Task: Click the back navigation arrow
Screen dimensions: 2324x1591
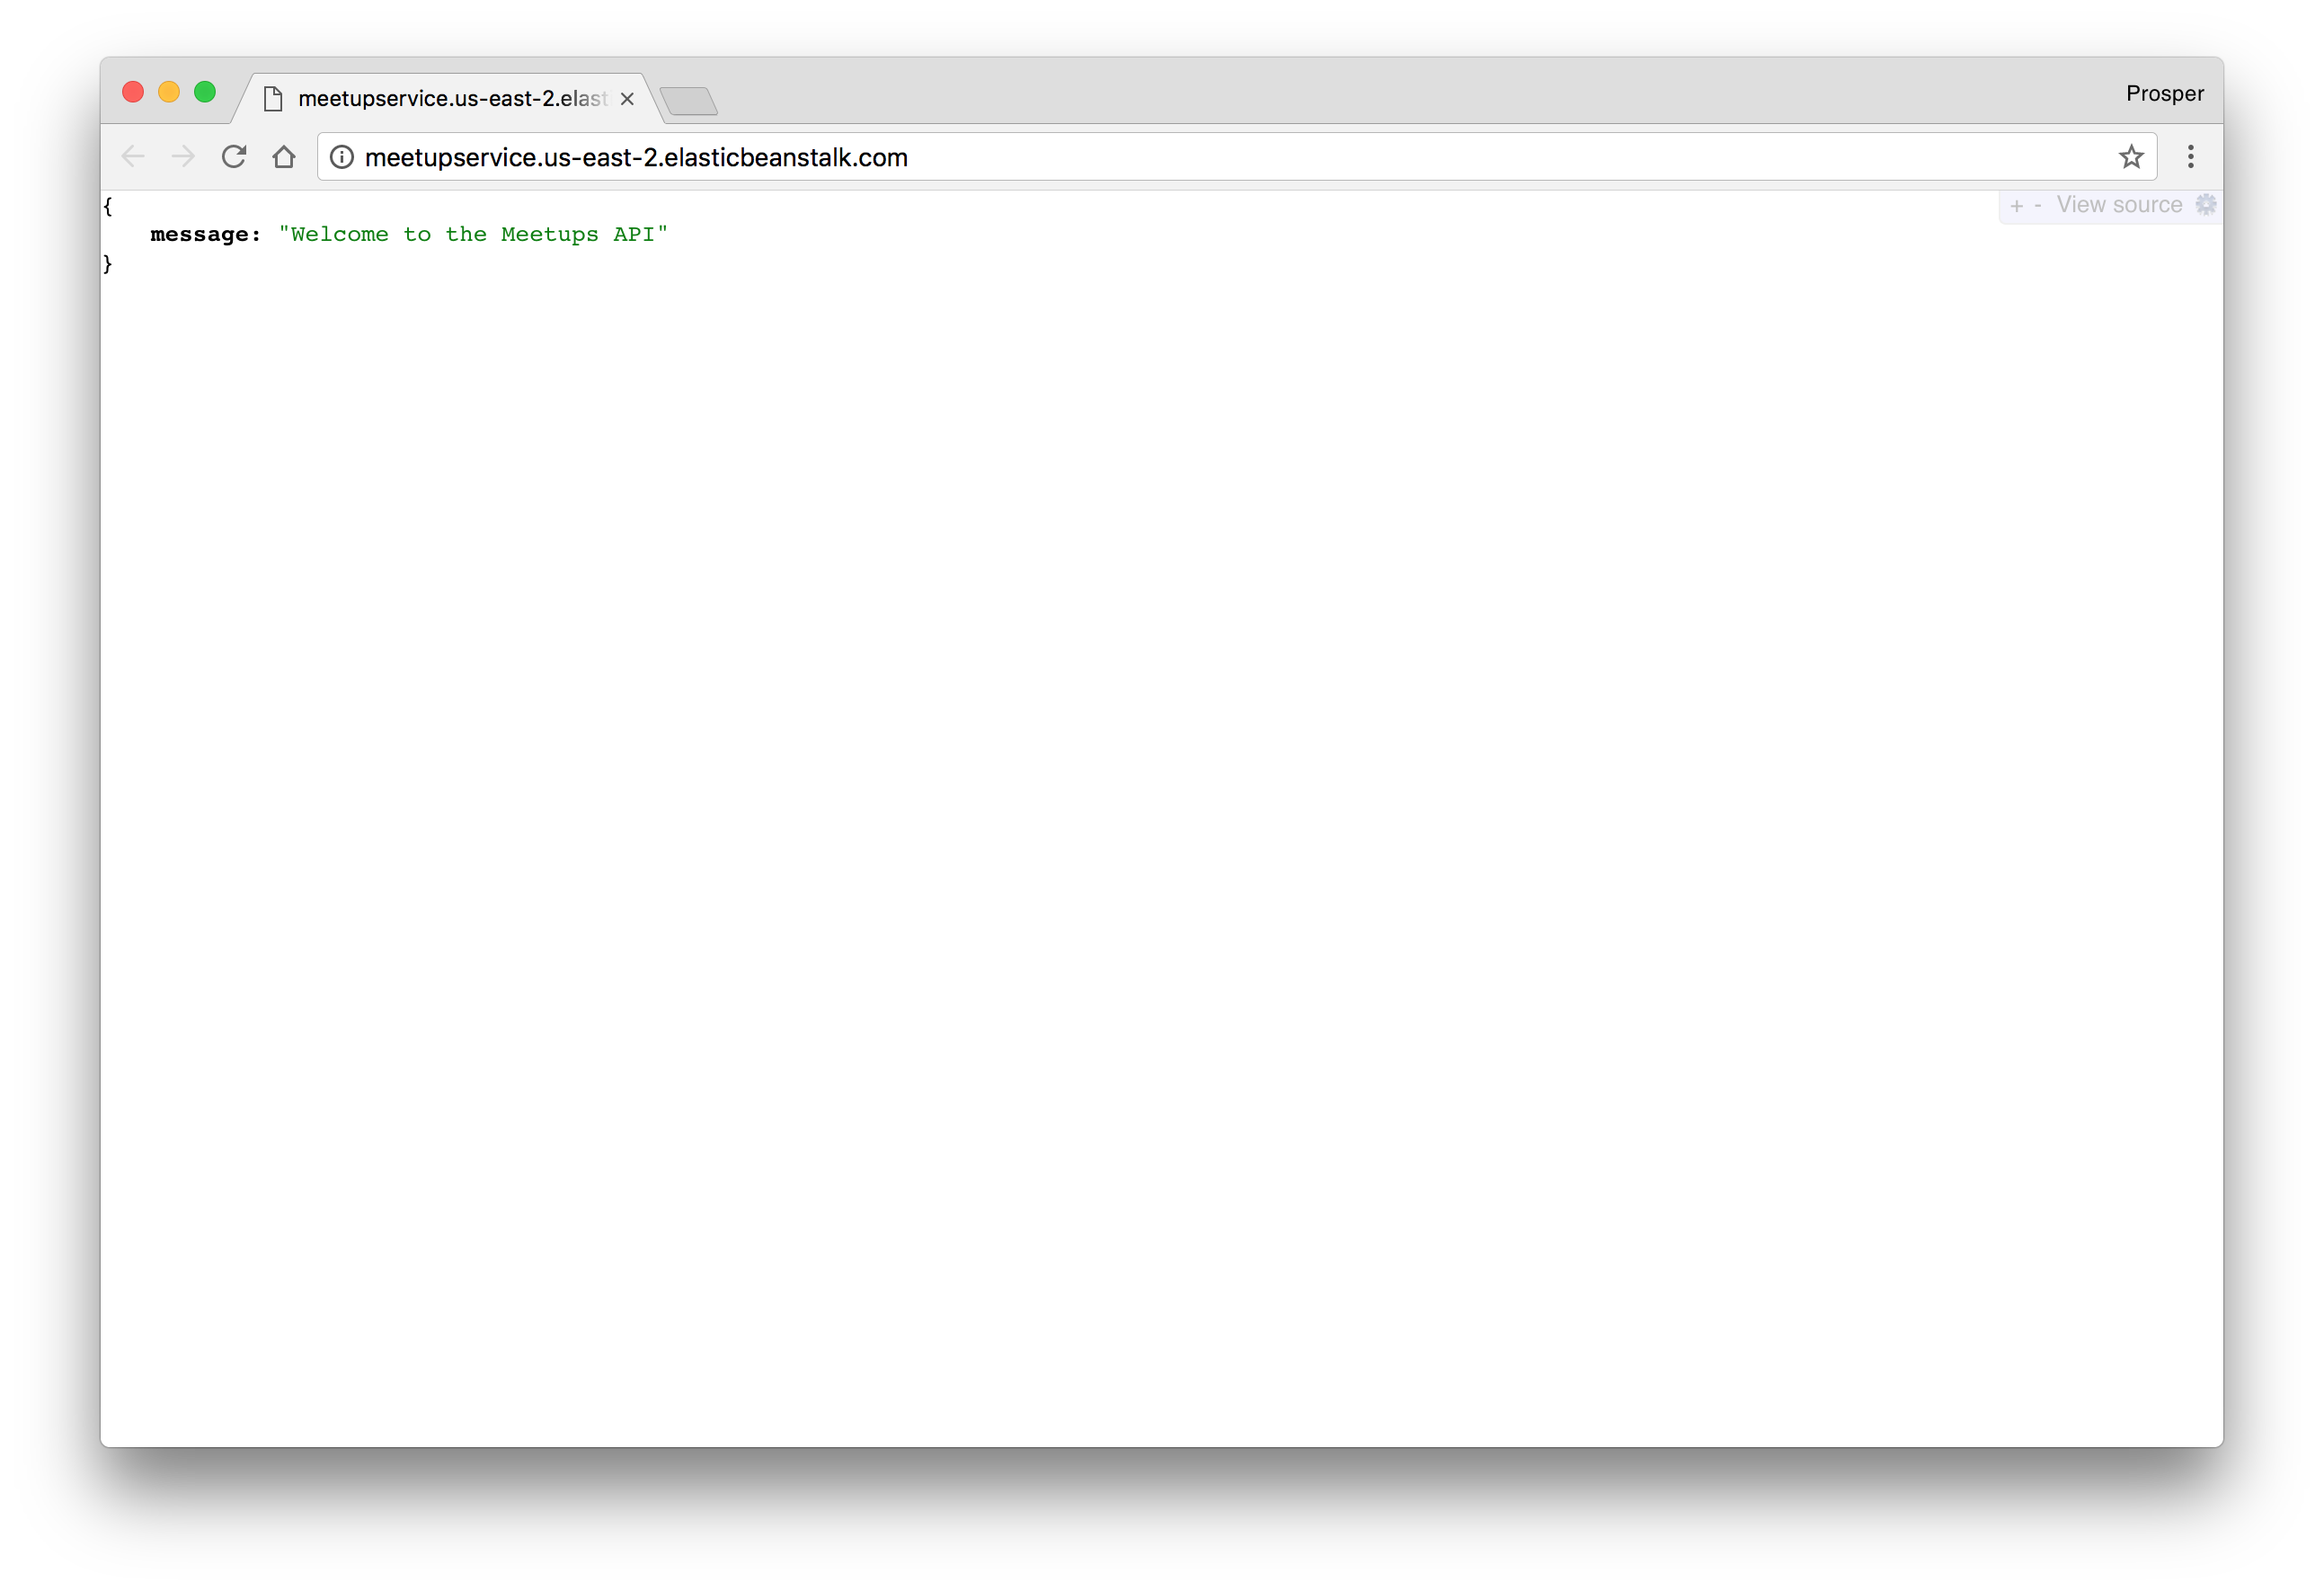Action: (136, 156)
